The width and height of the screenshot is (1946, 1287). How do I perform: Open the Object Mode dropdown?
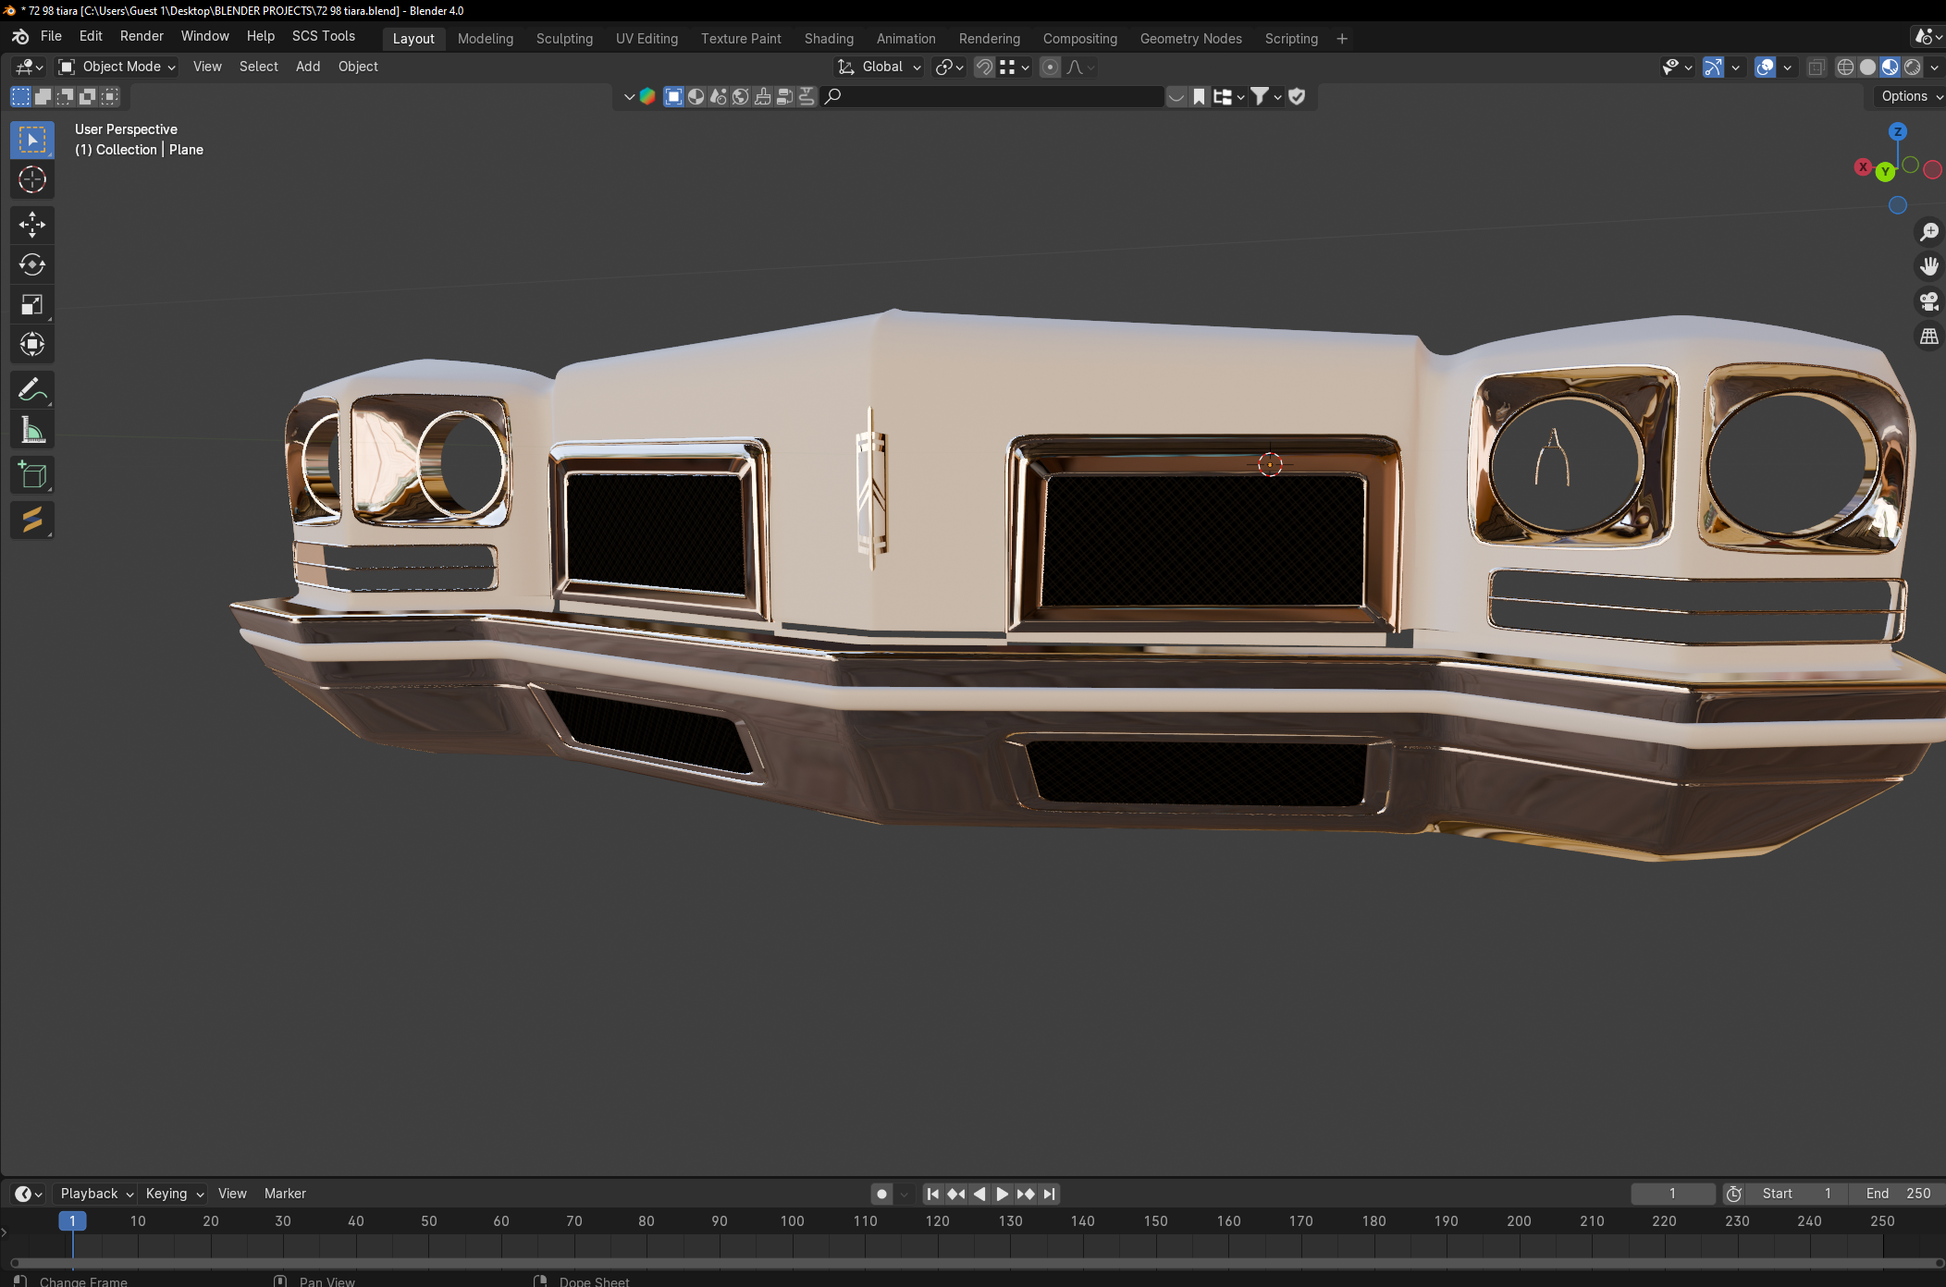(118, 67)
